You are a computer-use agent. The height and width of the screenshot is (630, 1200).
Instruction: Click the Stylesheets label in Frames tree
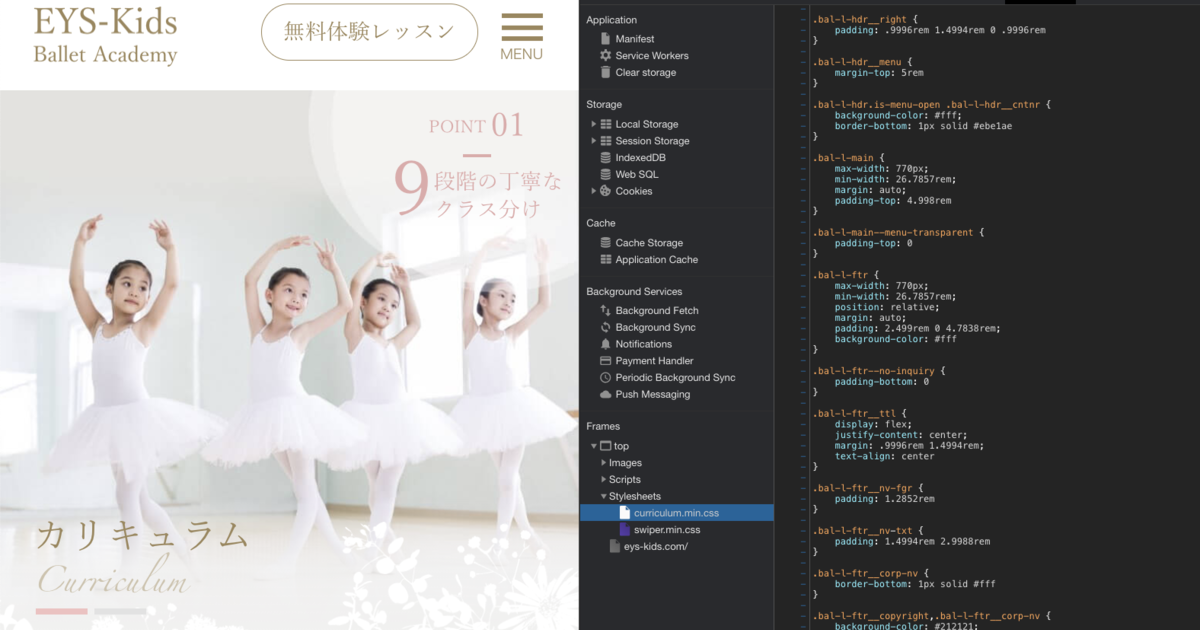(x=635, y=496)
